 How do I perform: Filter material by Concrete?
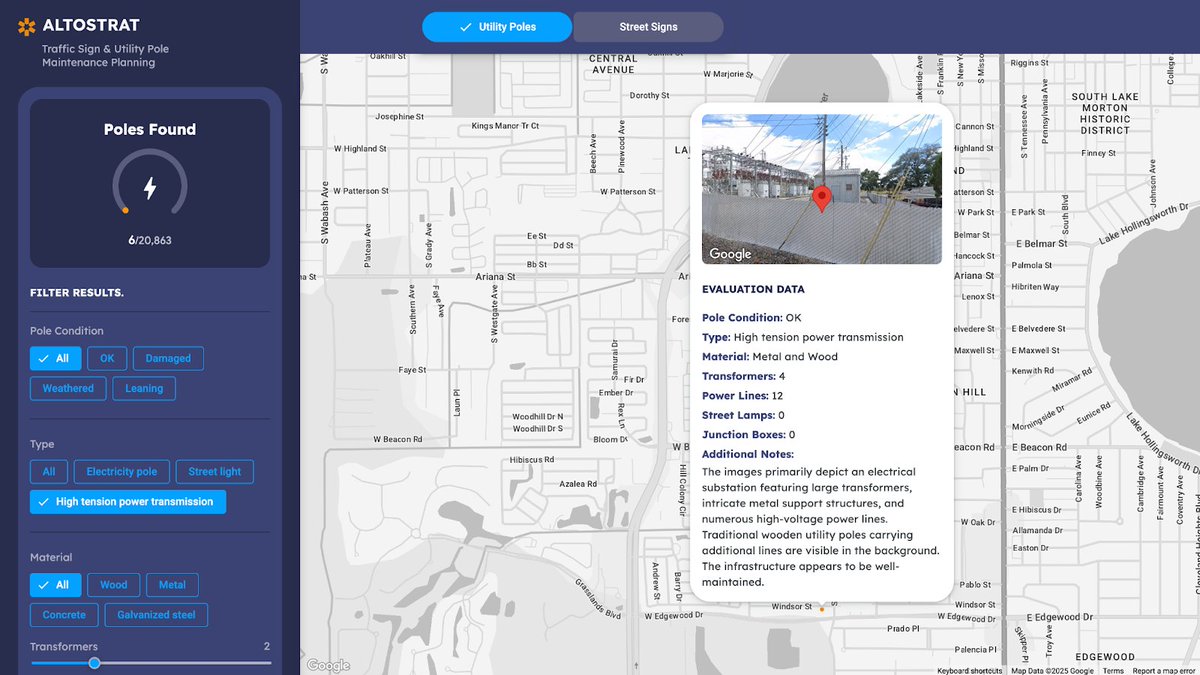pyautogui.click(x=64, y=614)
